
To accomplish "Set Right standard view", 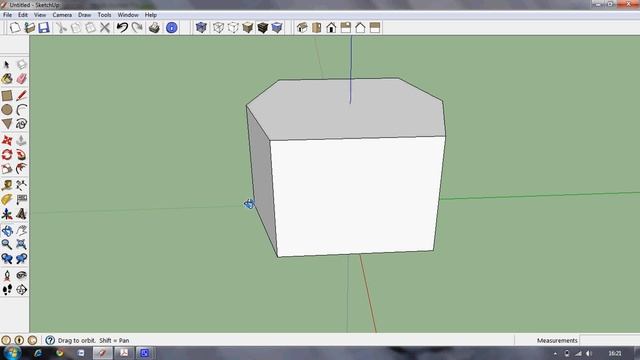I will pyautogui.click(x=346, y=27).
